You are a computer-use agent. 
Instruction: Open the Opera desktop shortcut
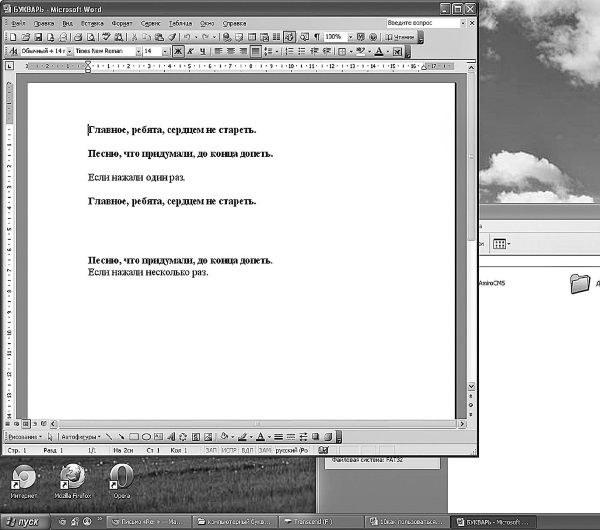(x=120, y=478)
